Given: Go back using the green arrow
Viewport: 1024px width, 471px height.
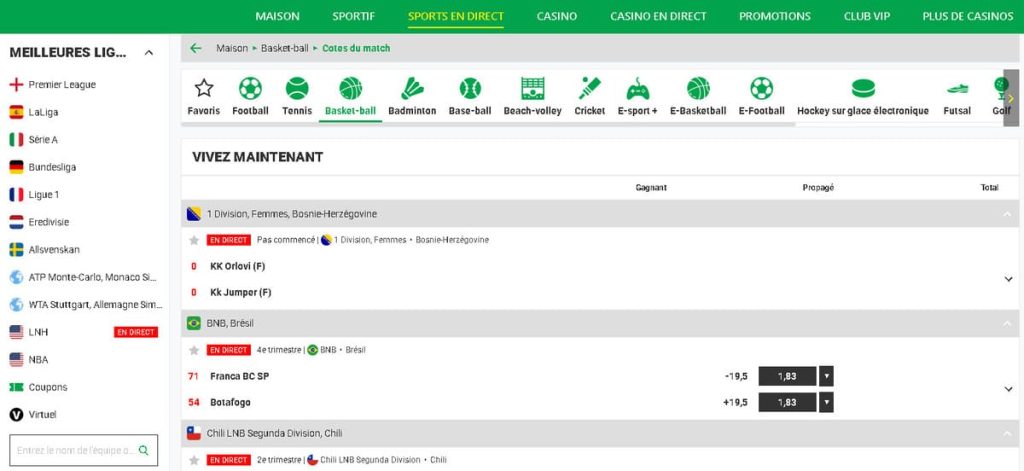Looking at the screenshot, I should click(196, 48).
